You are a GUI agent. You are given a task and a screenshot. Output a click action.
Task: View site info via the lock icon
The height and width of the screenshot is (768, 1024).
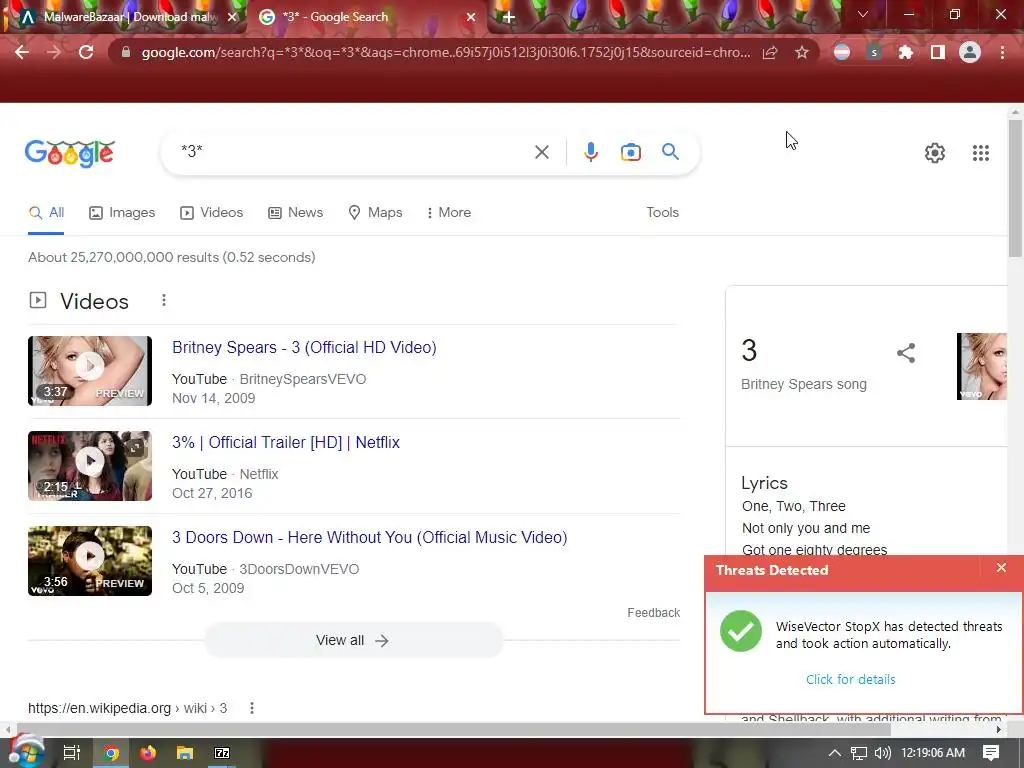[126, 52]
